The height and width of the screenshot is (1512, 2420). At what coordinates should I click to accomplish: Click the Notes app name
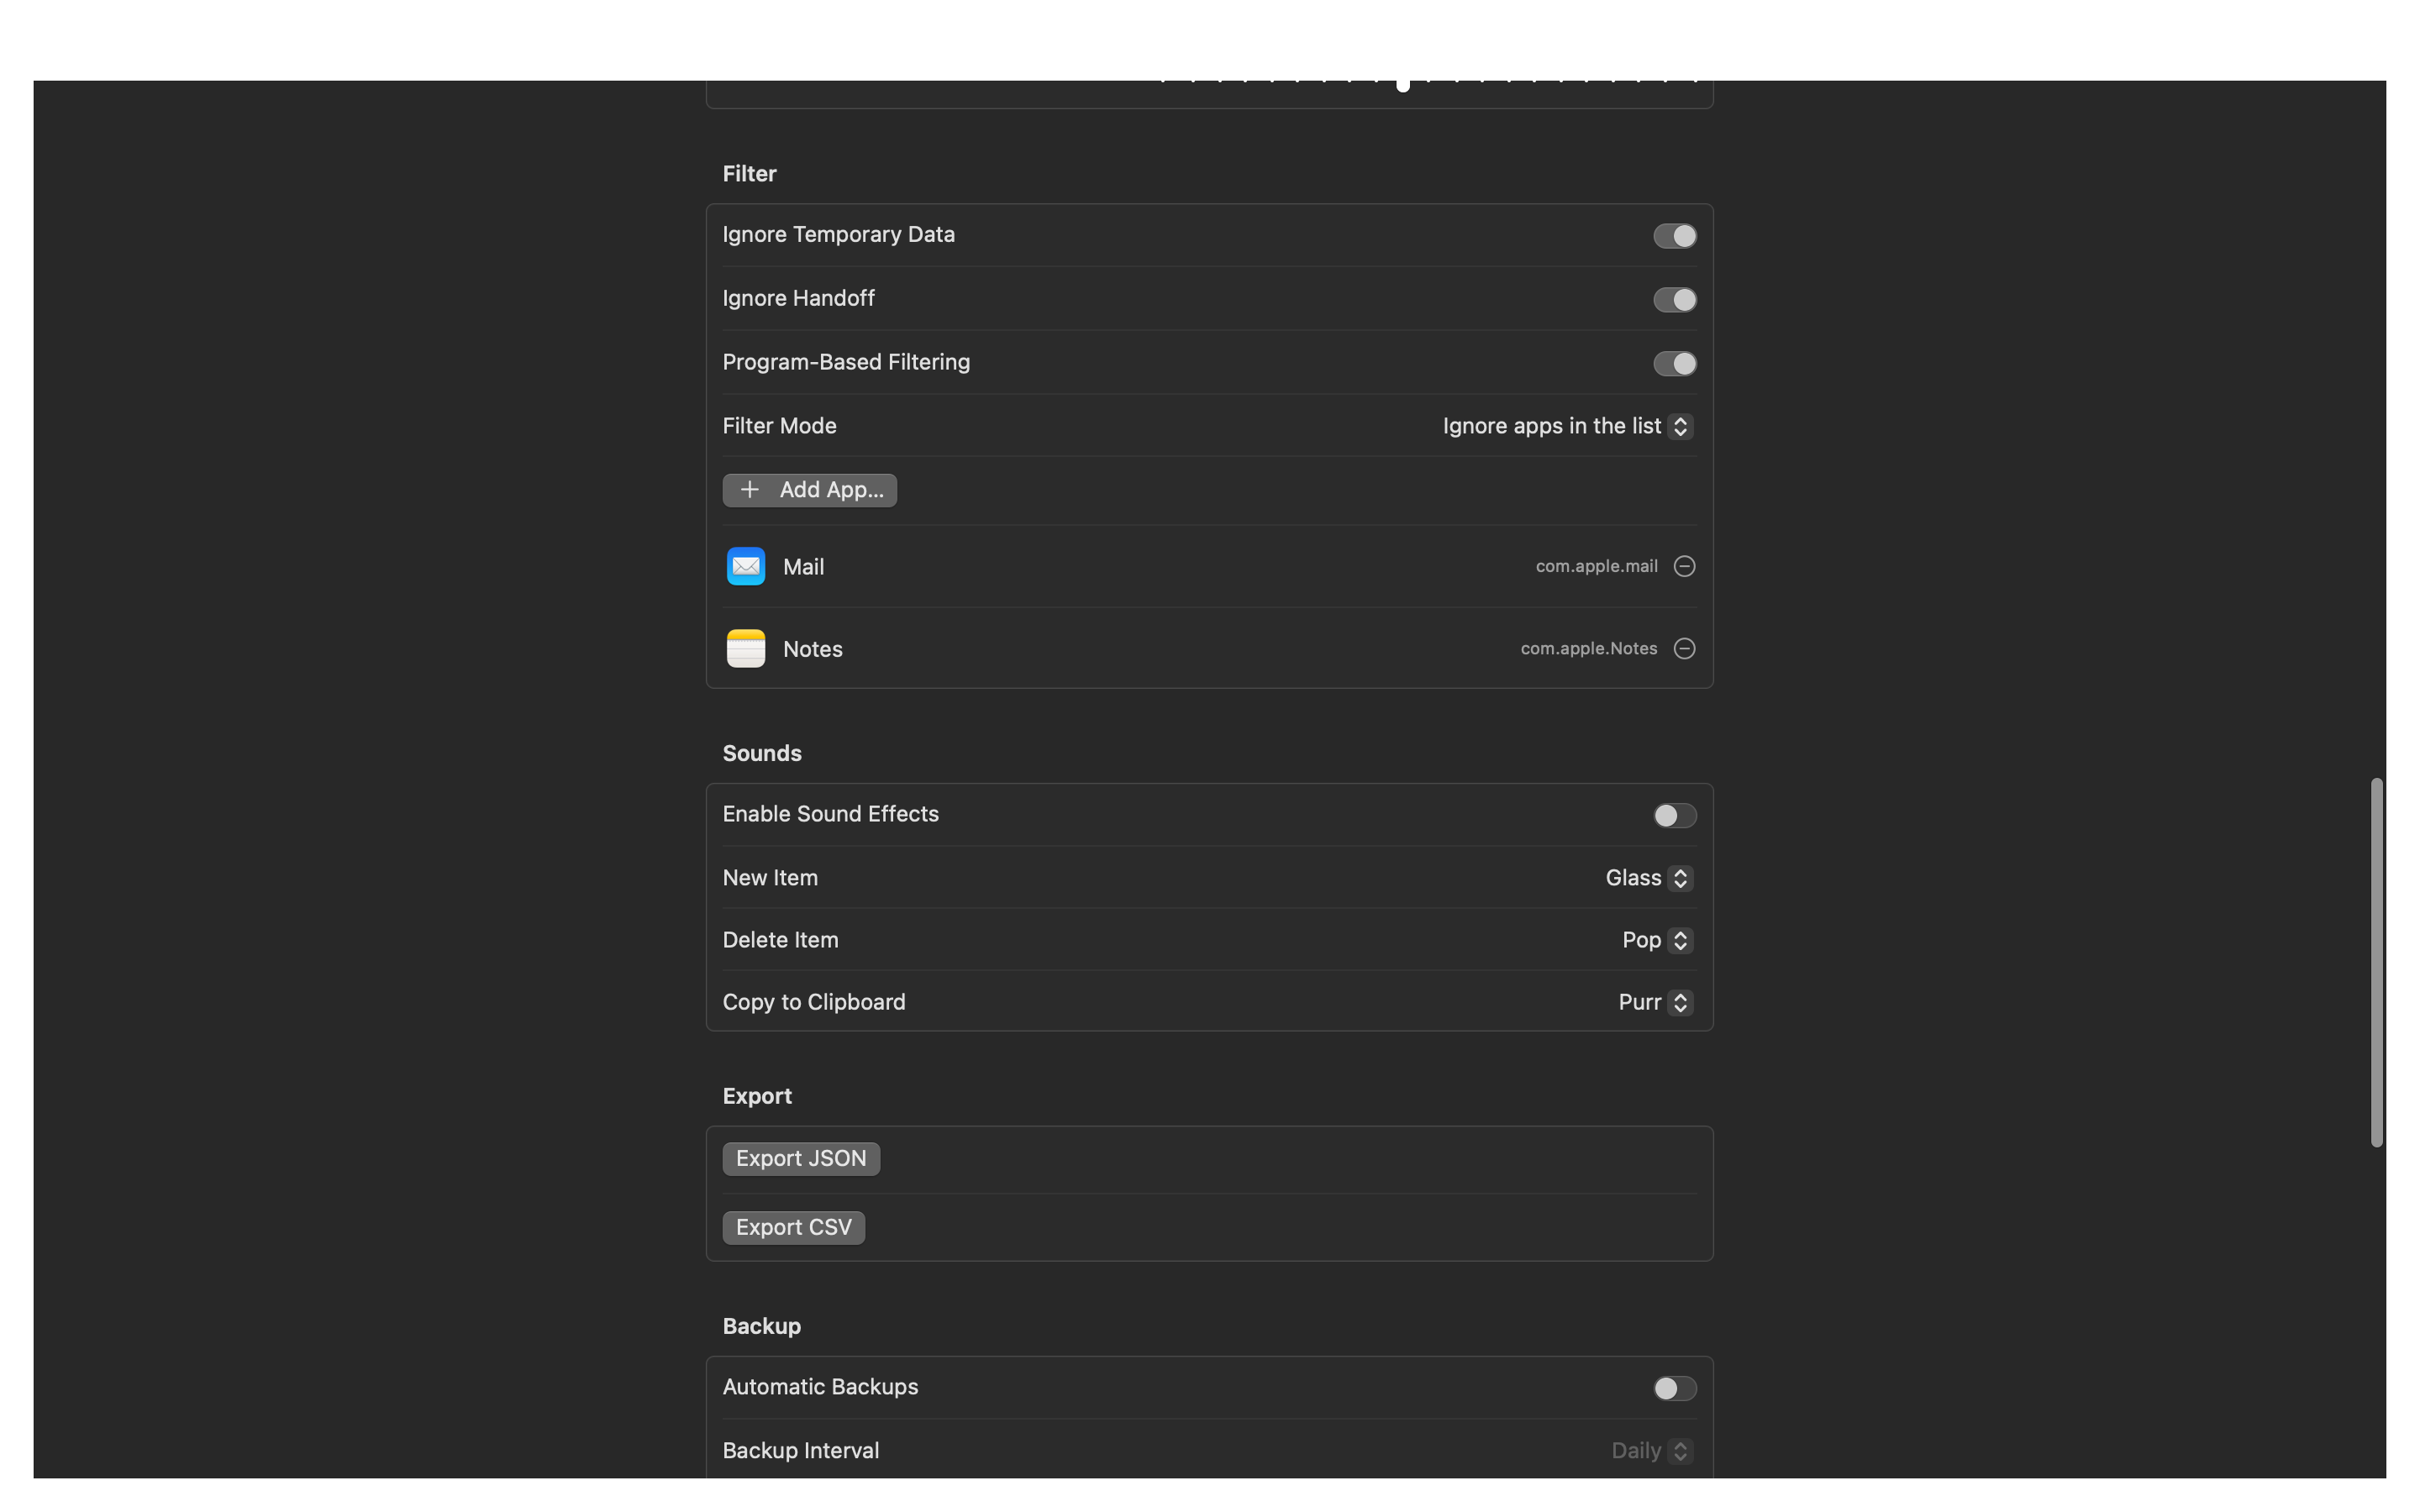coord(812,649)
